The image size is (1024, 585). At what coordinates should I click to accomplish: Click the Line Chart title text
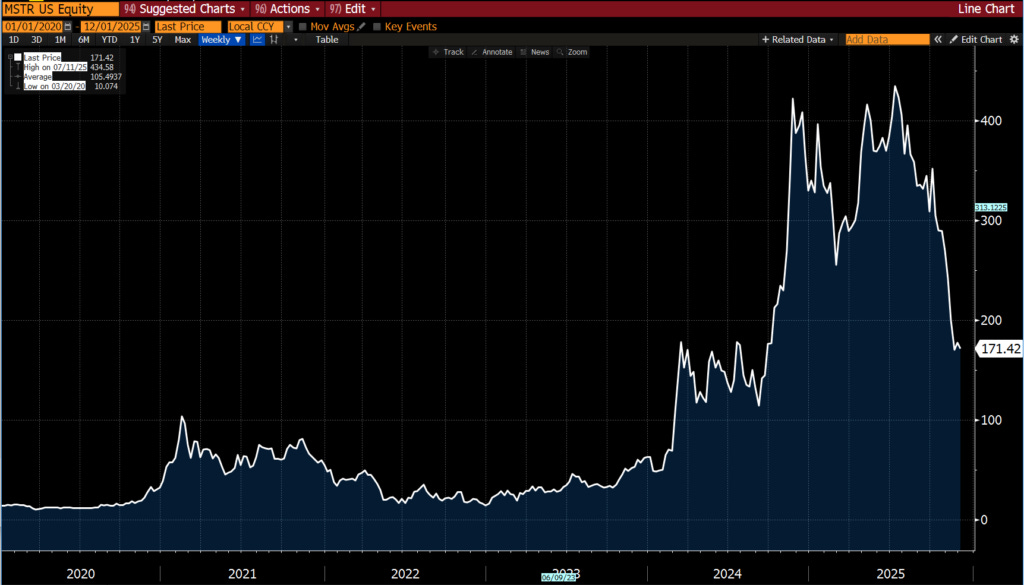(x=988, y=9)
